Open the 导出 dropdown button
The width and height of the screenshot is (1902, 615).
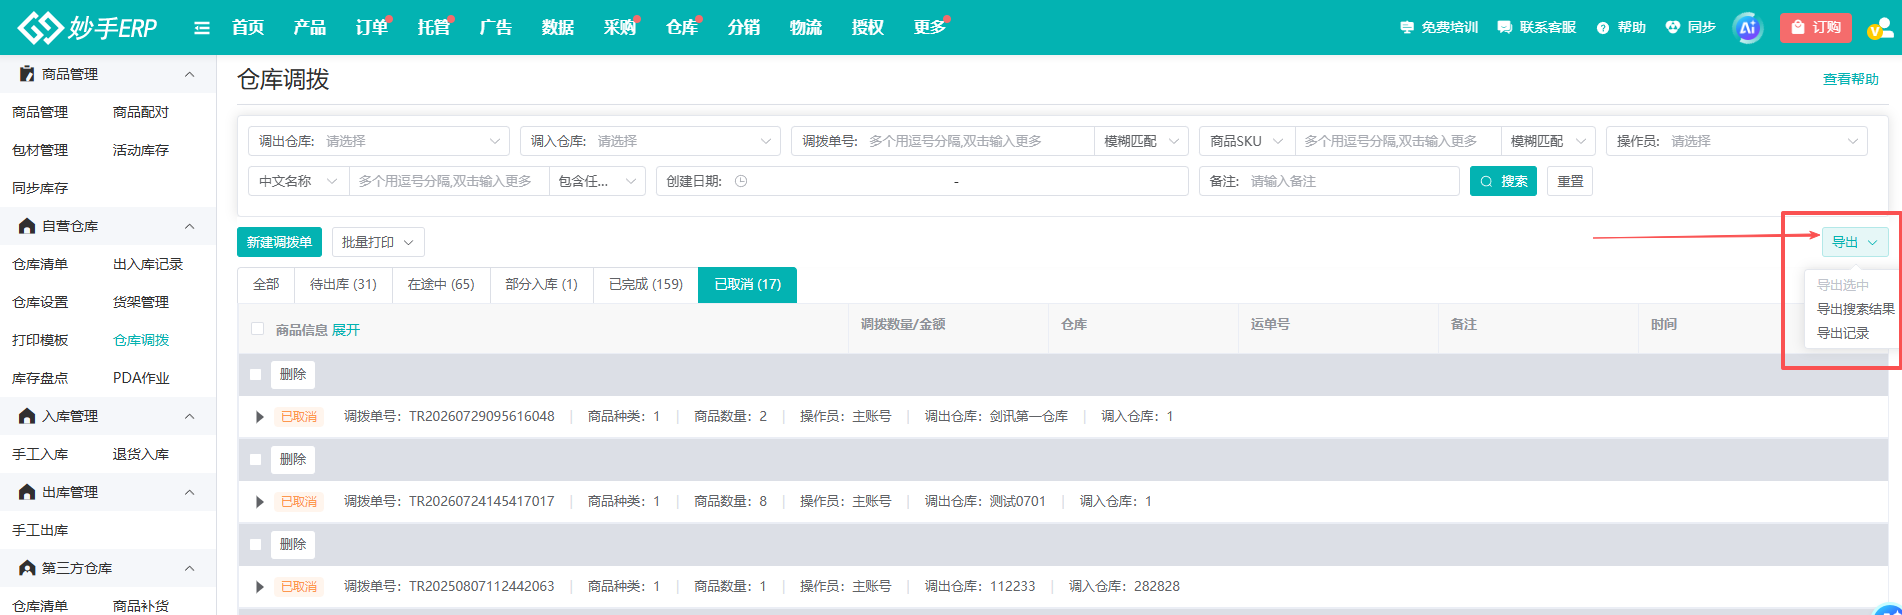(1855, 242)
